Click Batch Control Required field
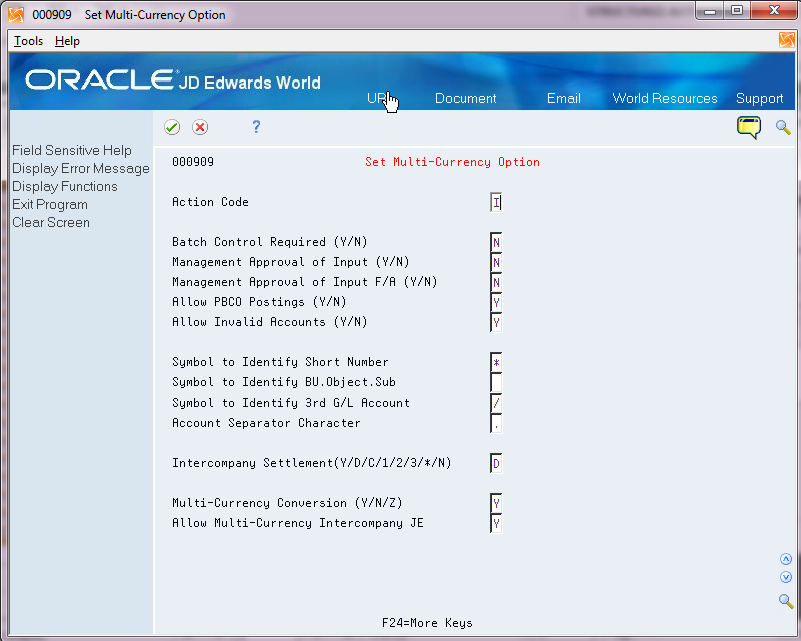The image size is (801, 641). pos(496,242)
